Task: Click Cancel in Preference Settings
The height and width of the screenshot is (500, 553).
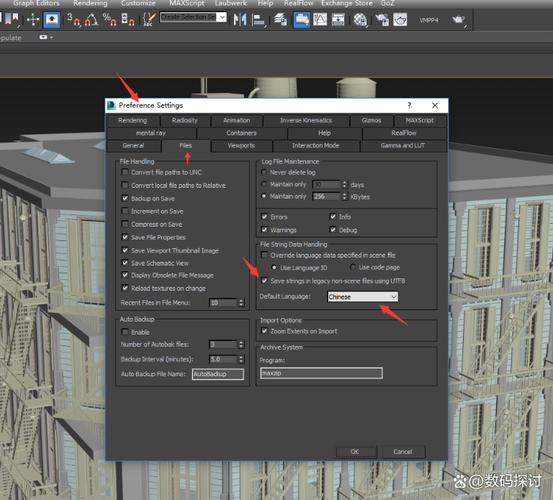Action: tap(403, 452)
